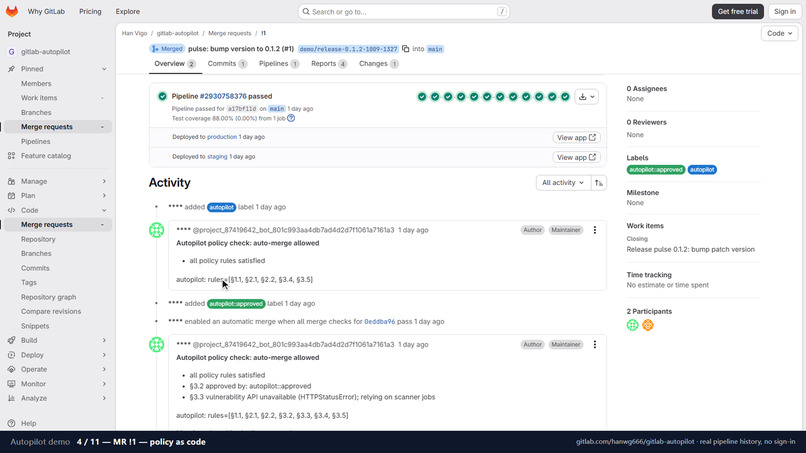Click gitlab-autopilot breadcrumb link

[177, 33]
